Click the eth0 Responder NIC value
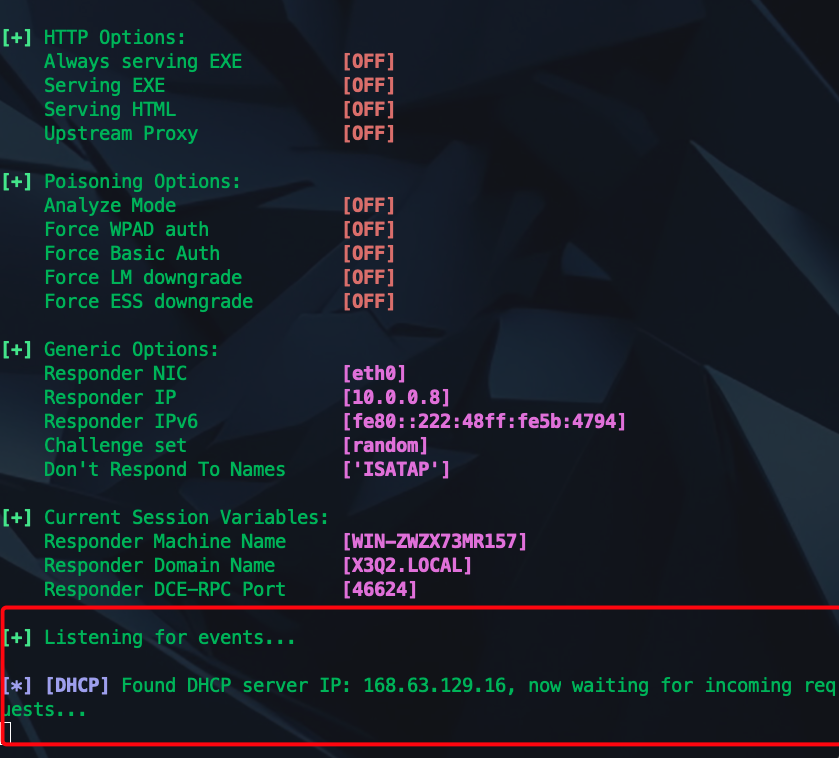The width and height of the screenshot is (839, 758). (x=374, y=374)
